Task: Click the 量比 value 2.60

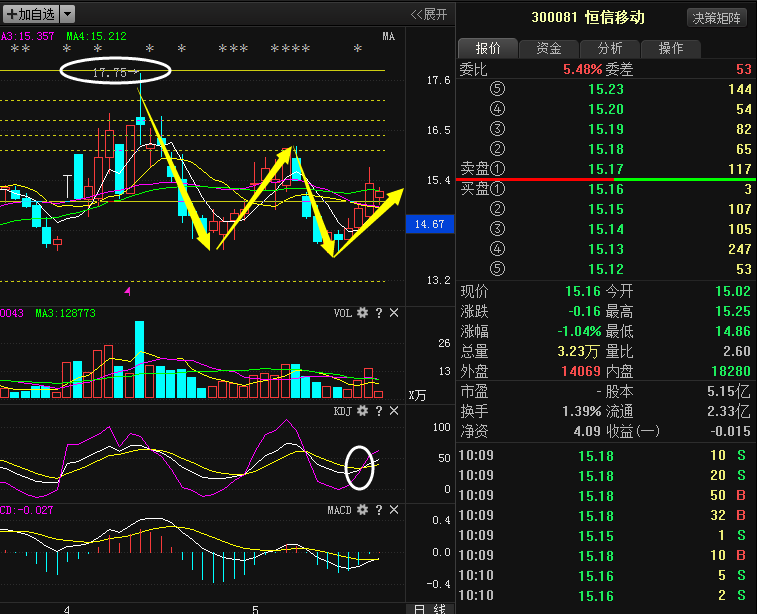Action: tap(737, 351)
